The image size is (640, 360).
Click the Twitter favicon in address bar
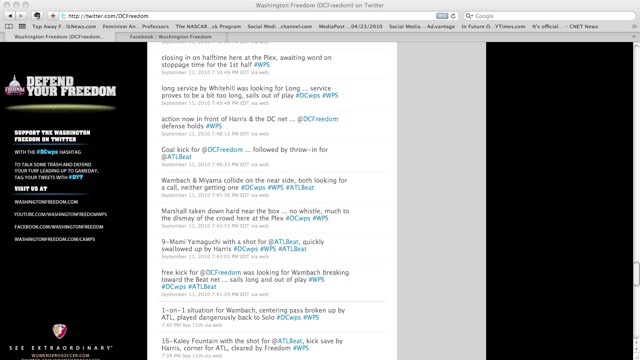pyautogui.click(x=64, y=16)
